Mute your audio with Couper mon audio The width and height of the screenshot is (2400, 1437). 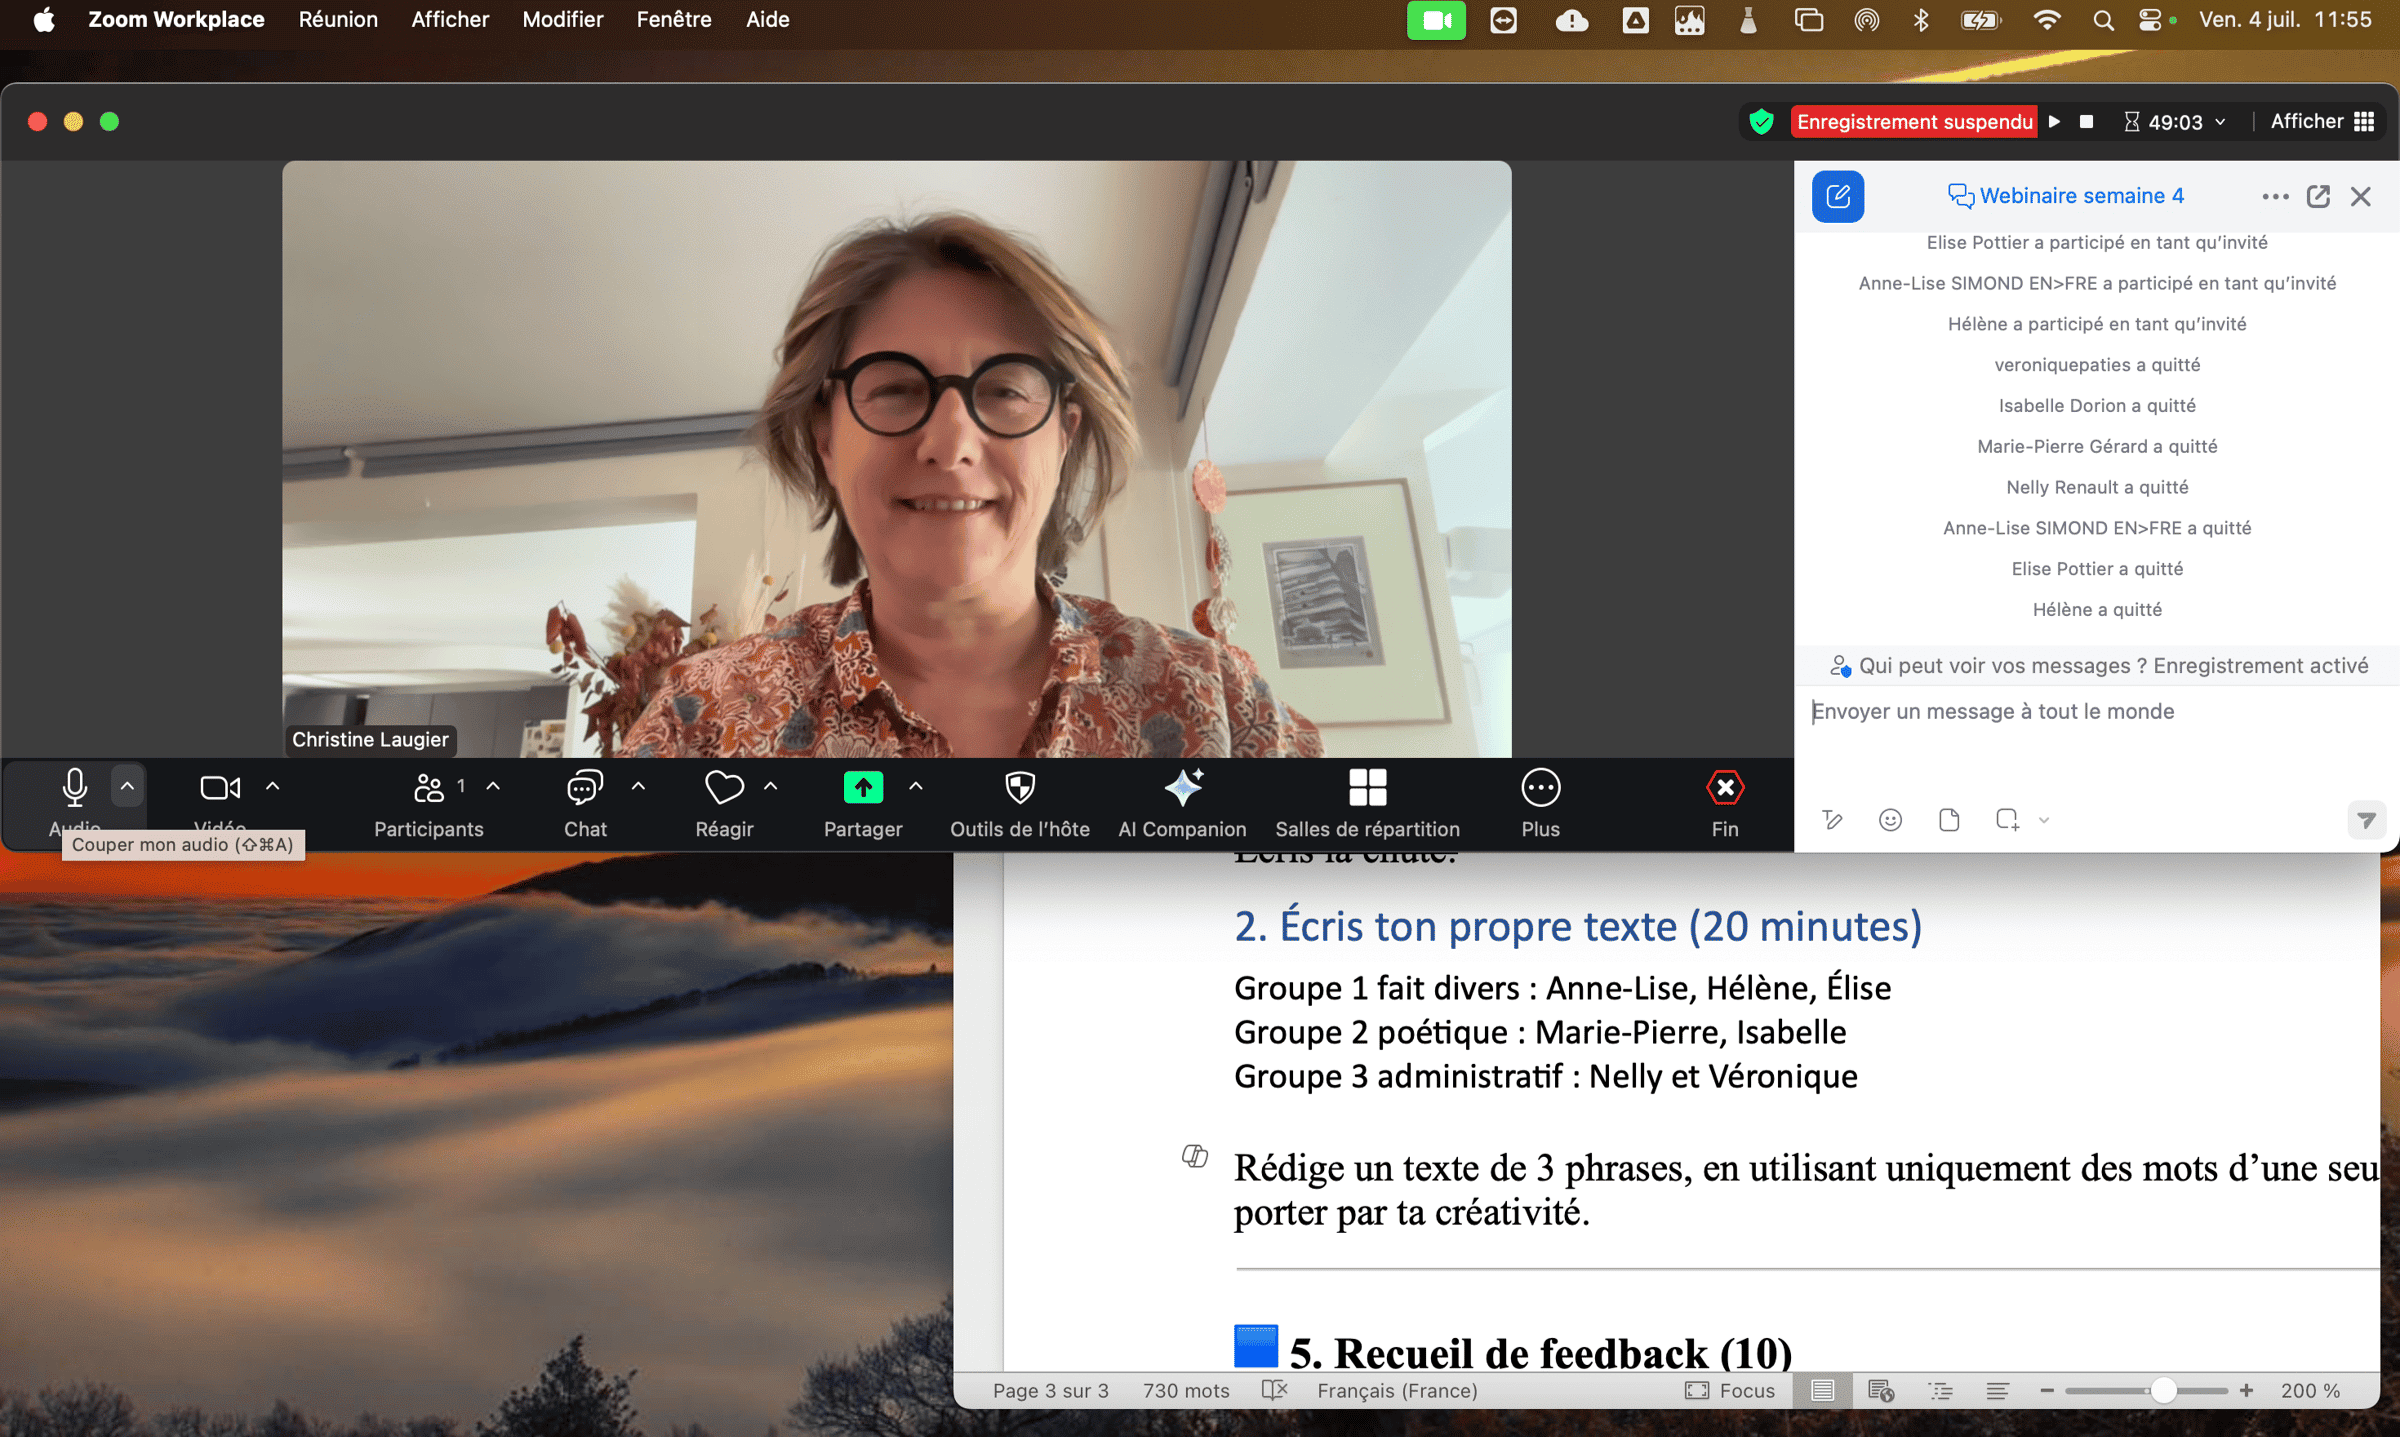point(74,790)
